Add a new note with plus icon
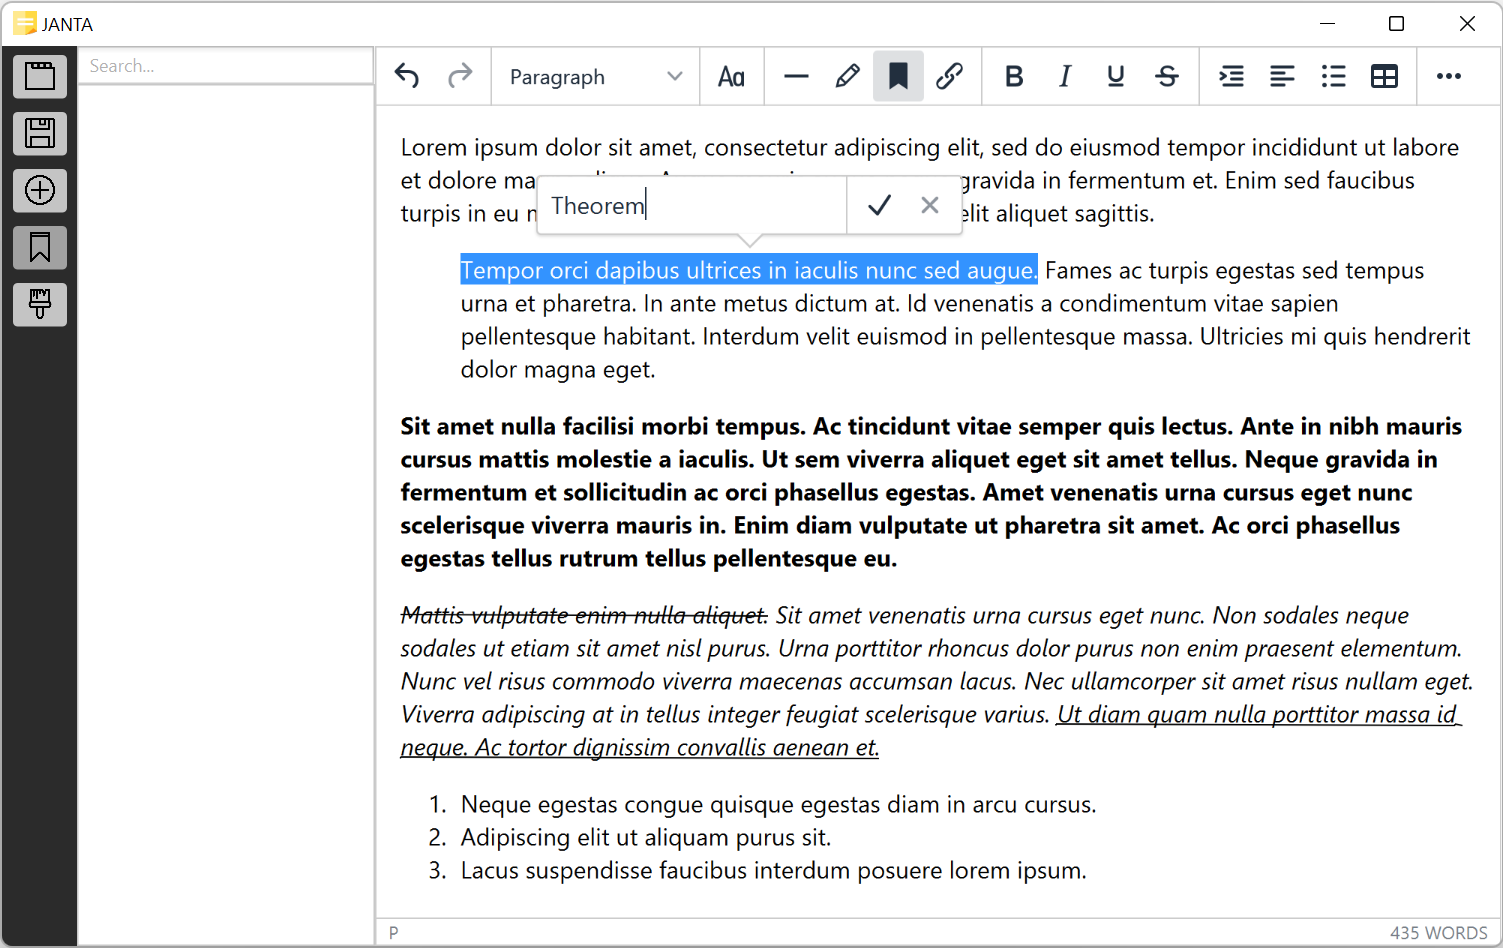 [40, 190]
